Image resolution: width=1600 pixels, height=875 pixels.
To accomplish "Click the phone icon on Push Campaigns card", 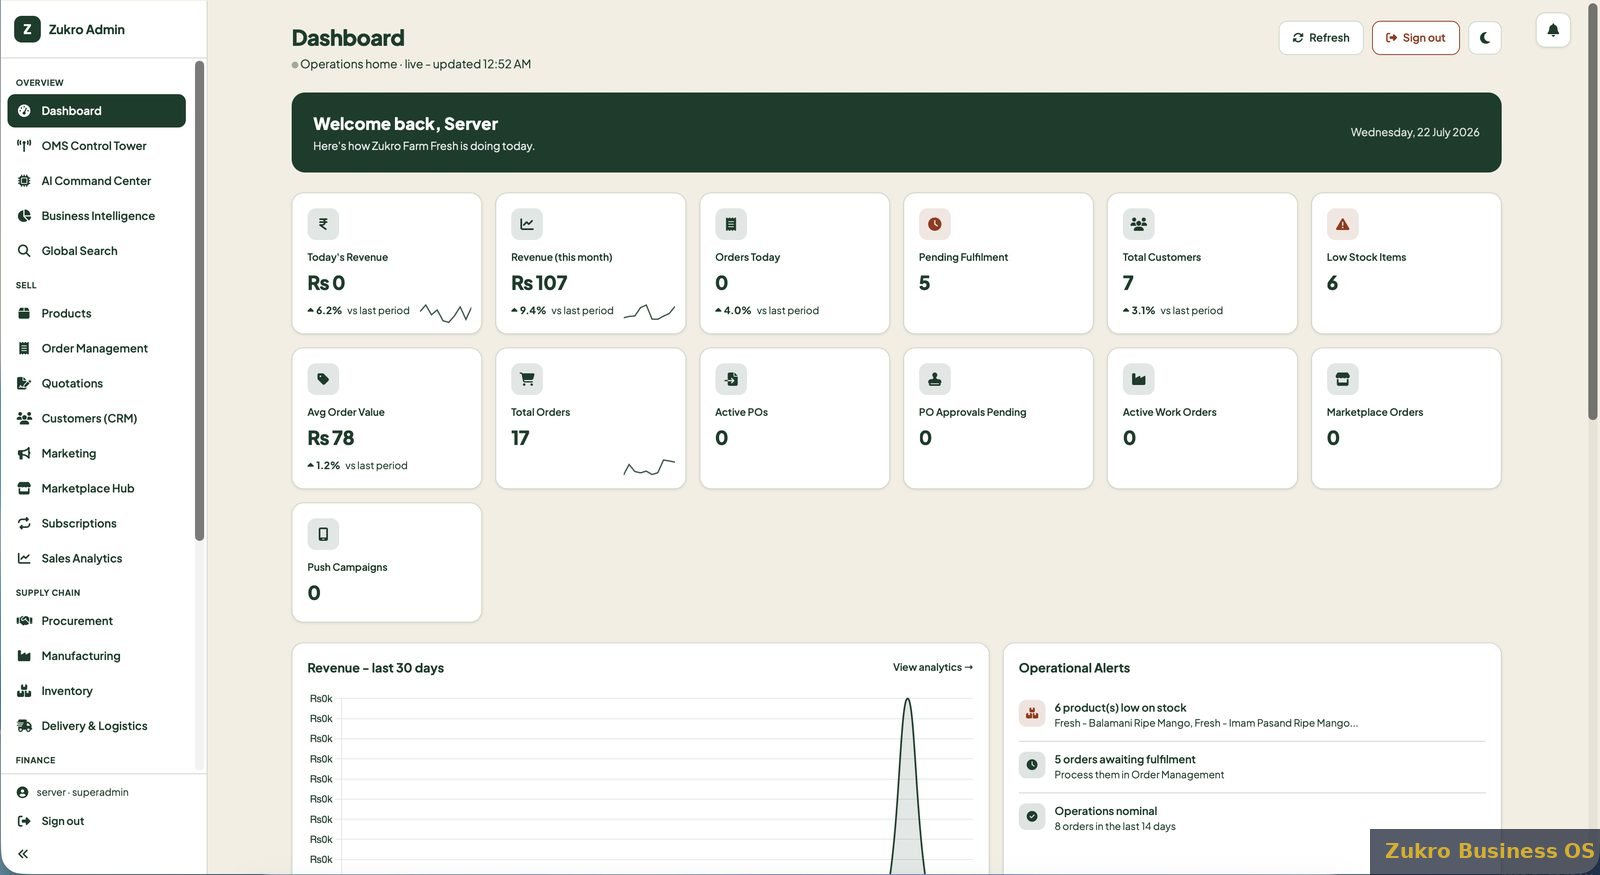I will 323,534.
